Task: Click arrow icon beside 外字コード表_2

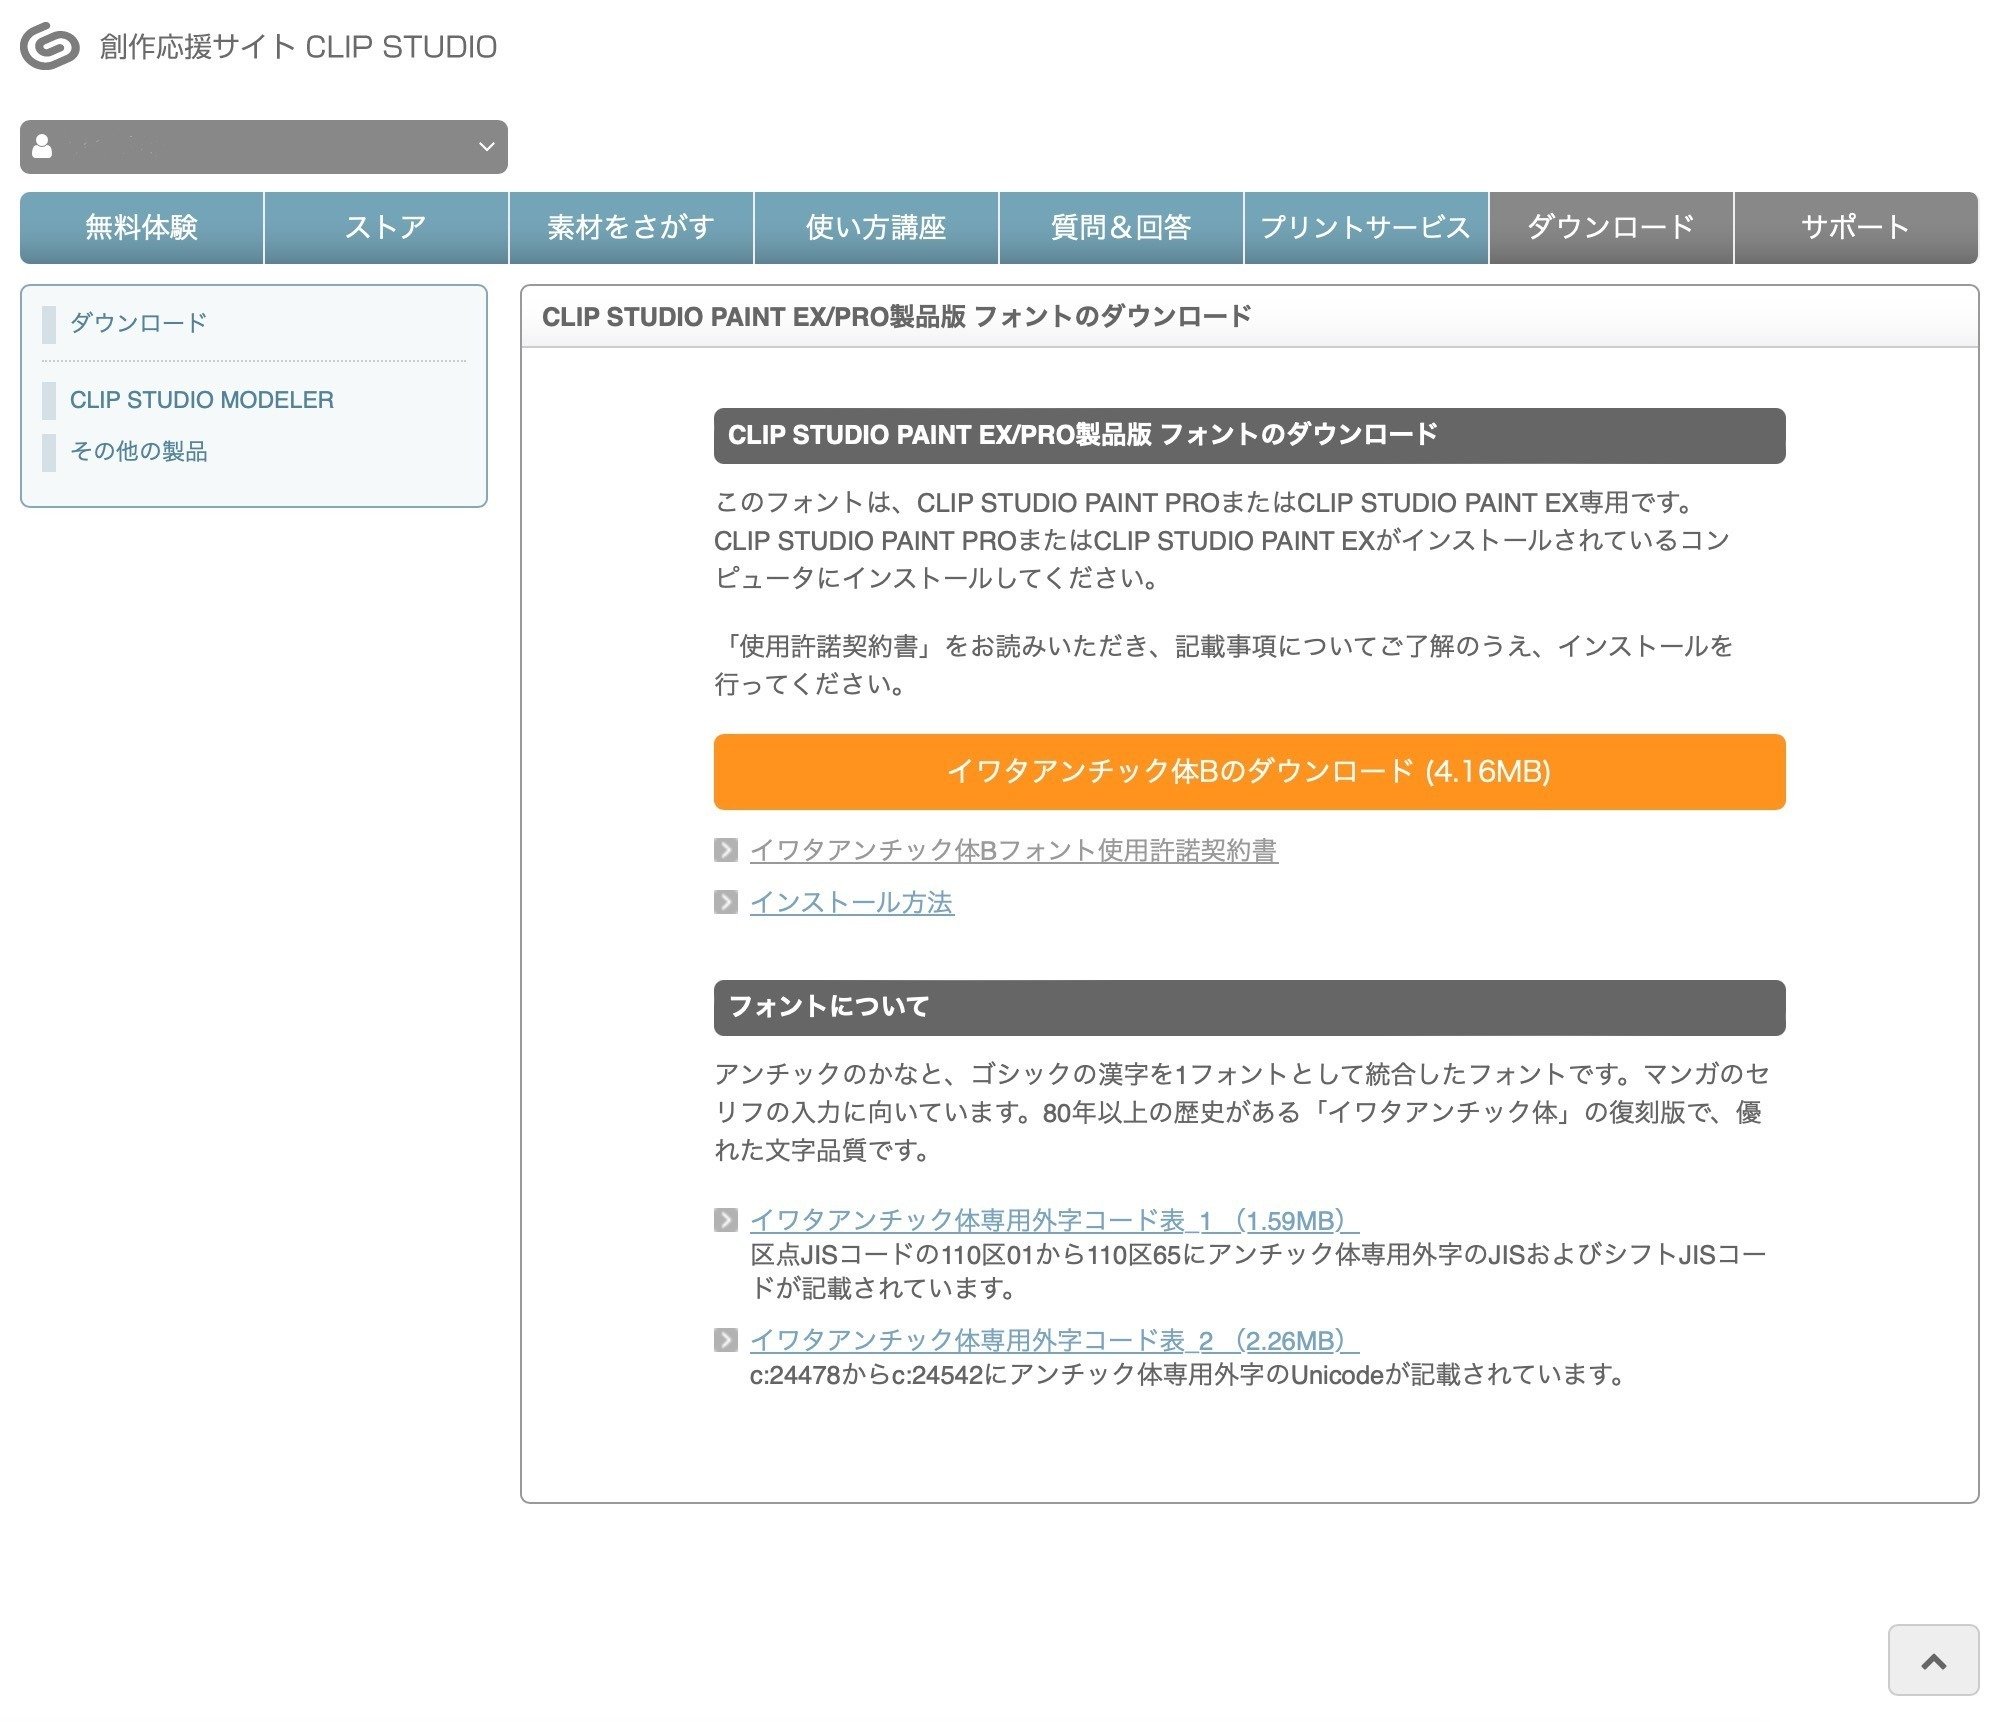Action: coord(726,1341)
